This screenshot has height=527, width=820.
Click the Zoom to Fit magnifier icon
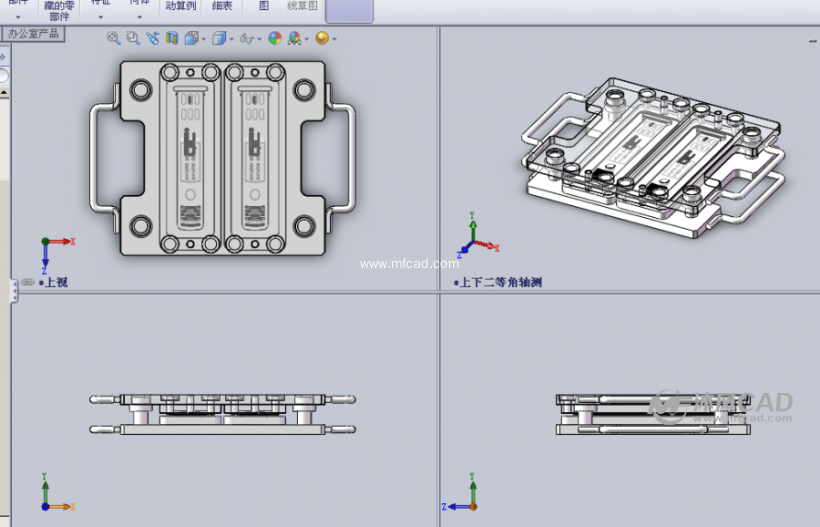114,38
